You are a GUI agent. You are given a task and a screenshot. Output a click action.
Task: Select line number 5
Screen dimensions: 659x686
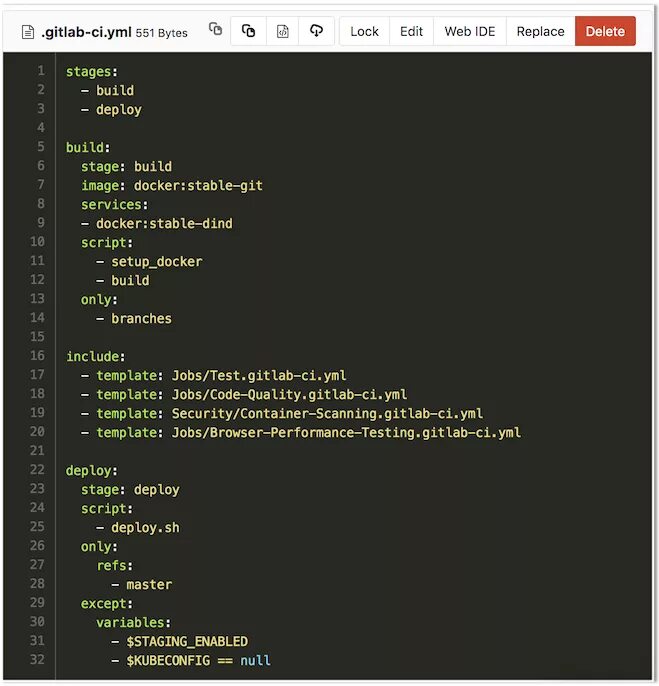(x=41, y=147)
